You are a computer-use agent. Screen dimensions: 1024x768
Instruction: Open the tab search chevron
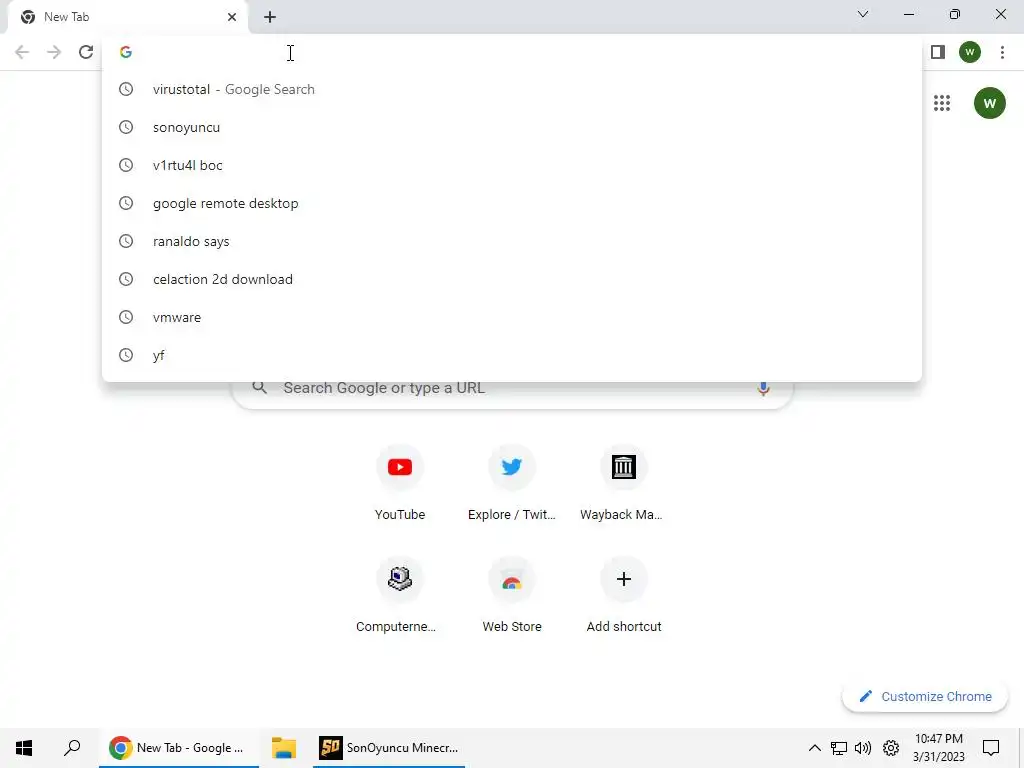coord(863,14)
